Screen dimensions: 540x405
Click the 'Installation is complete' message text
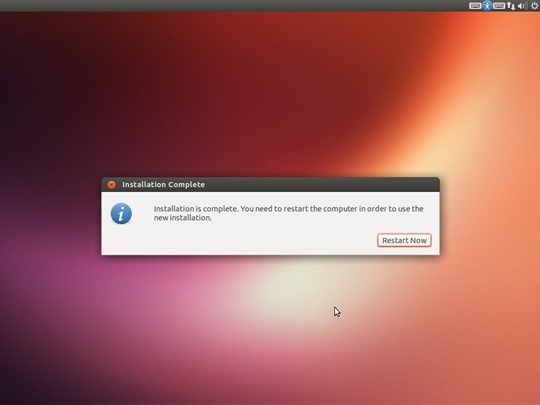pyautogui.click(x=288, y=213)
